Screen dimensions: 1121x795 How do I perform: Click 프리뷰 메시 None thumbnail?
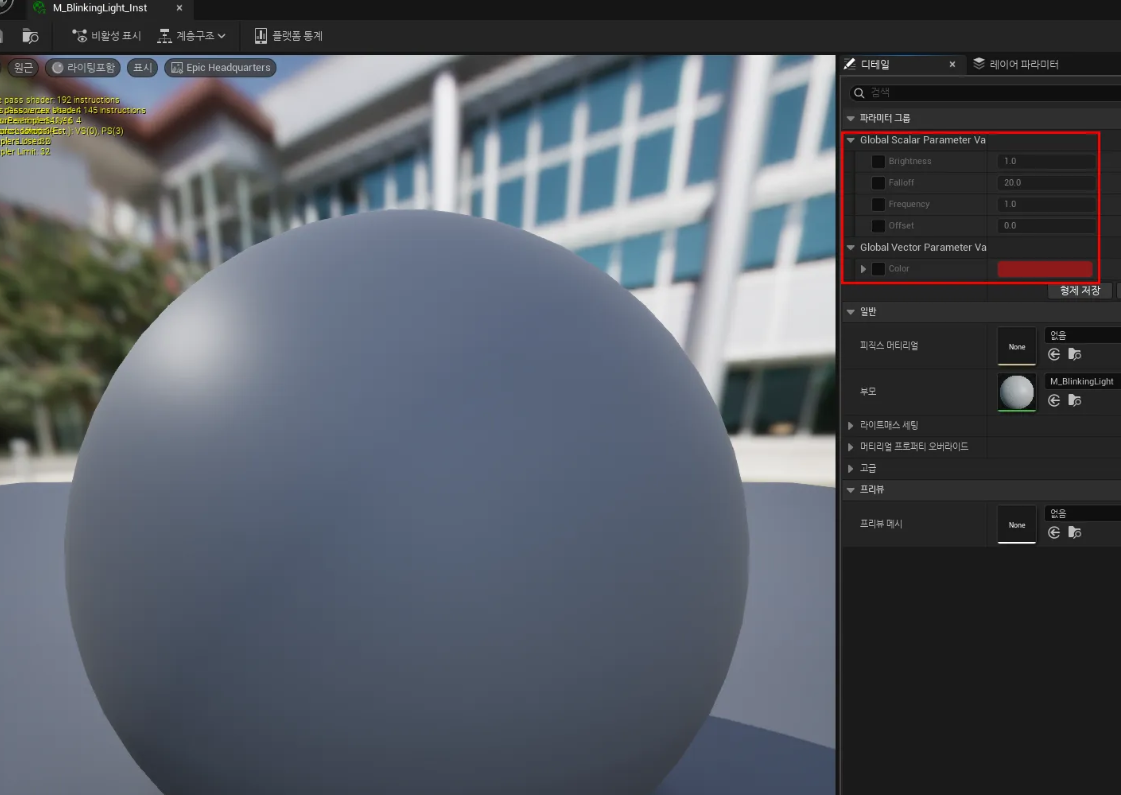1017,524
